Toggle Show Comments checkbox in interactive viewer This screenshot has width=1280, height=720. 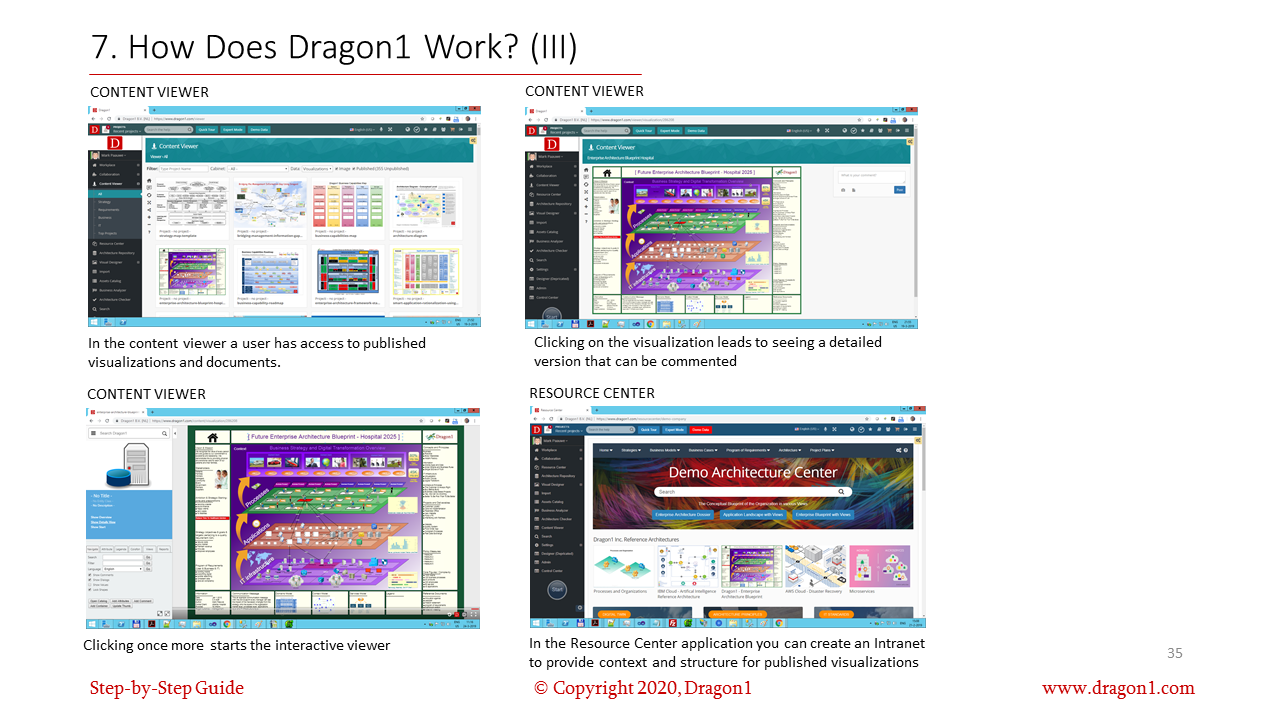(90, 575)
